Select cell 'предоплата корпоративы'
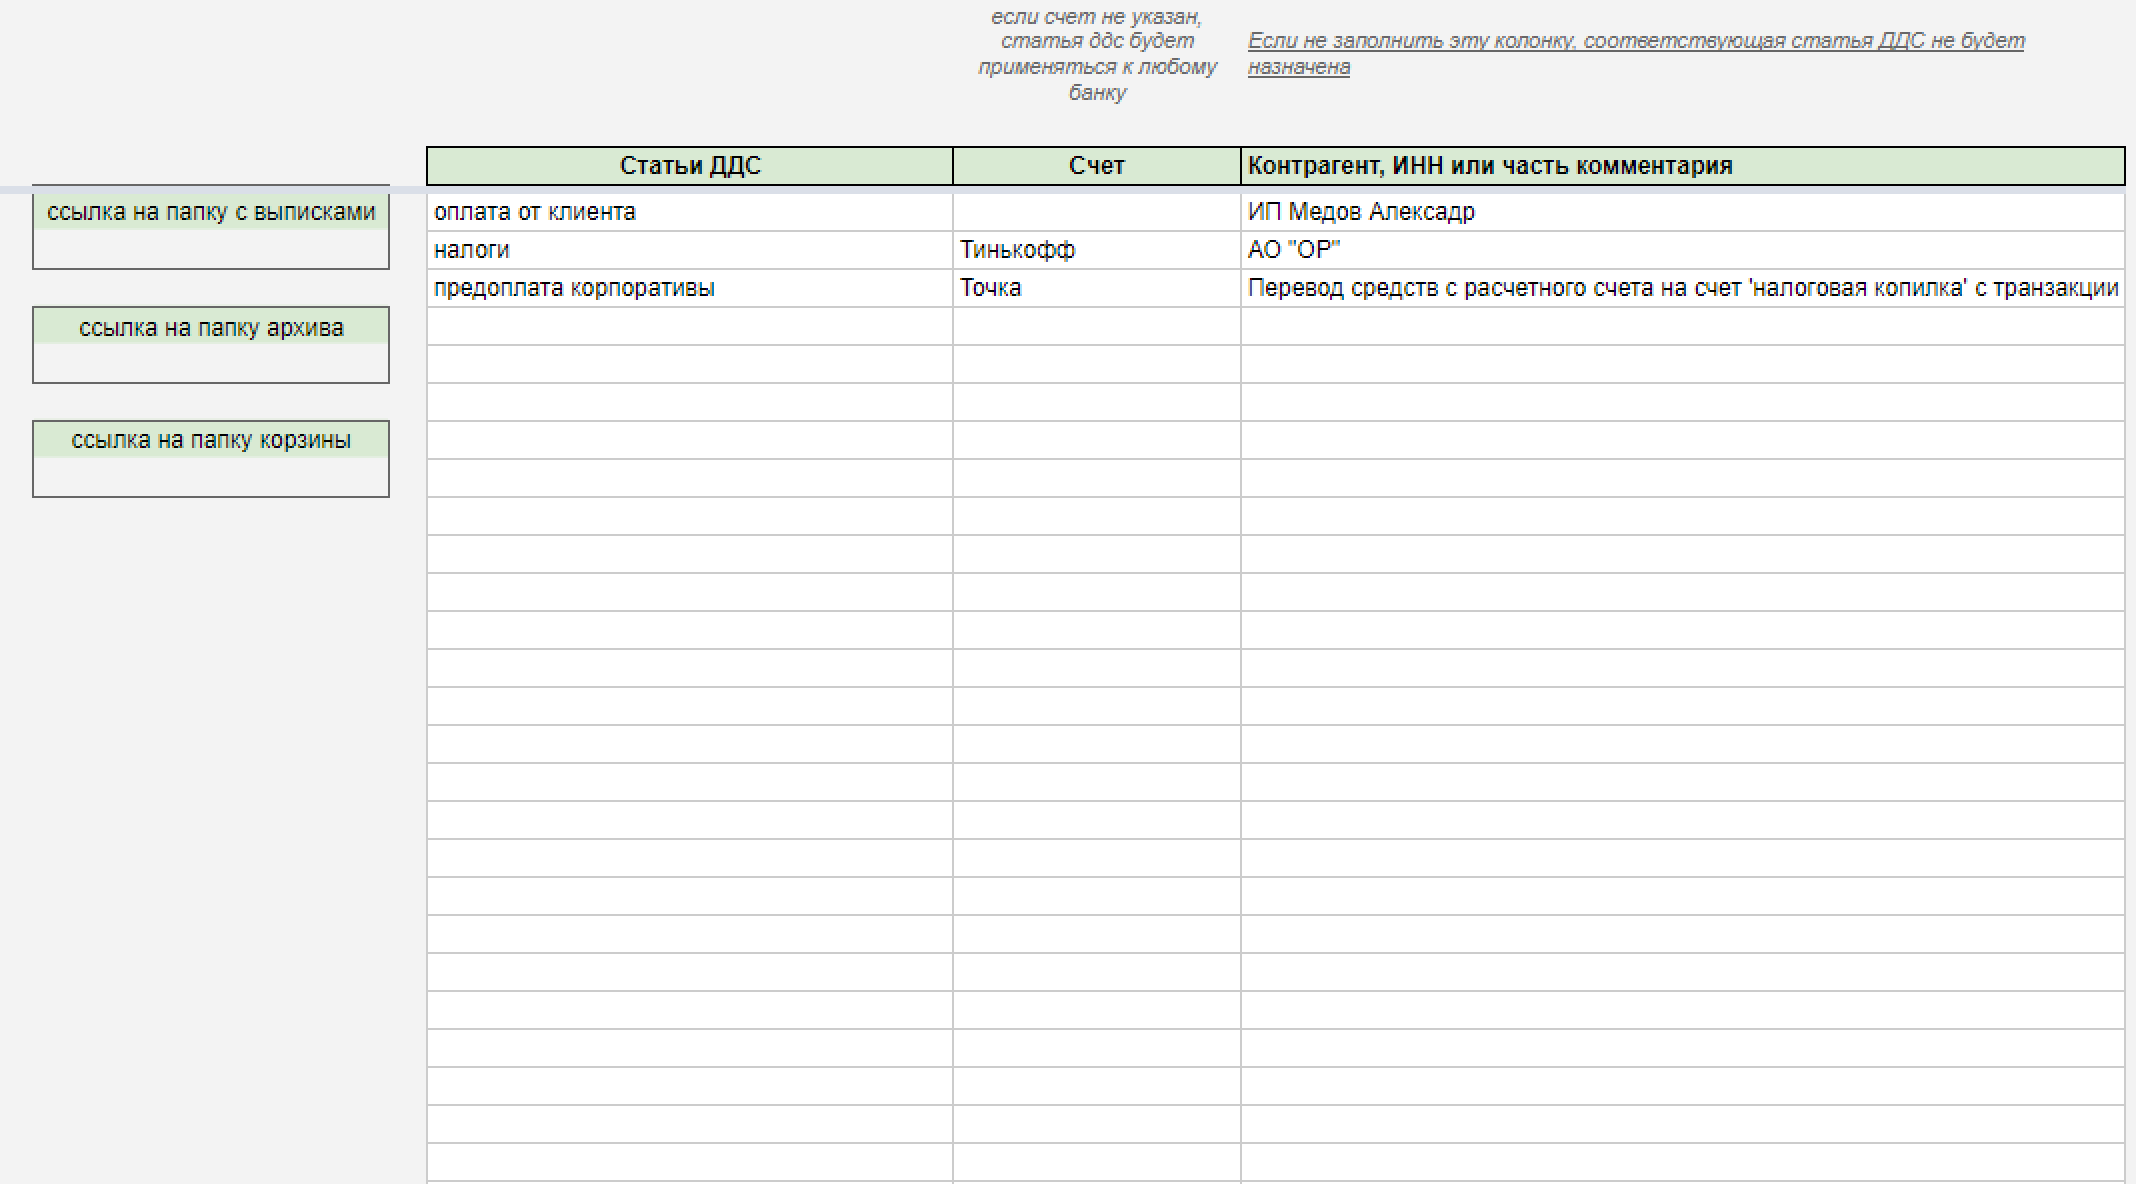Image resolution: width=2136 pixels, height=1184 pixels. coord(690,288)
